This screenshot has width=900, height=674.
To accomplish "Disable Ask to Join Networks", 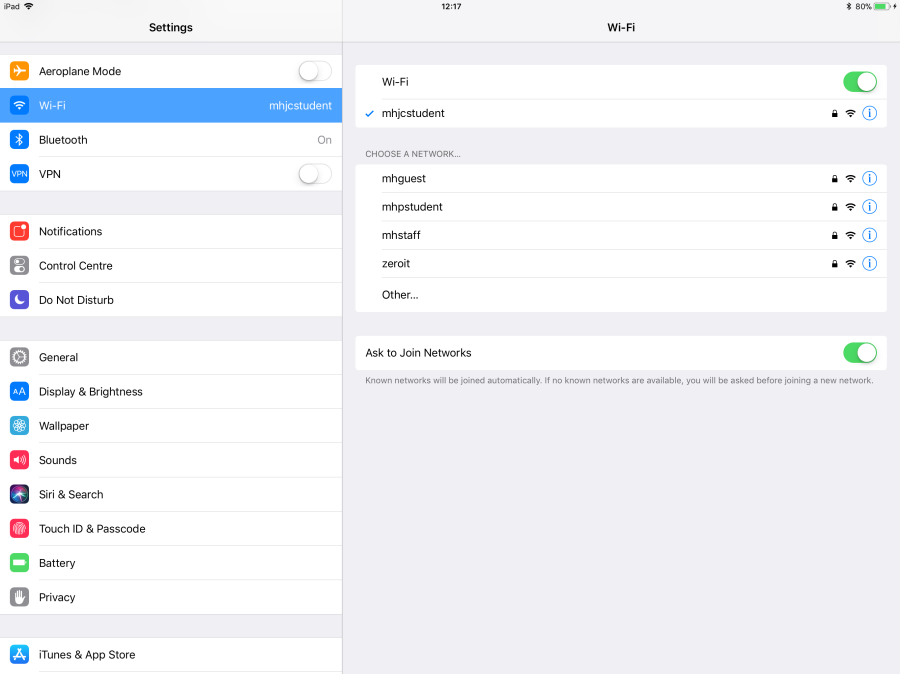I will (x=859, y=353).
